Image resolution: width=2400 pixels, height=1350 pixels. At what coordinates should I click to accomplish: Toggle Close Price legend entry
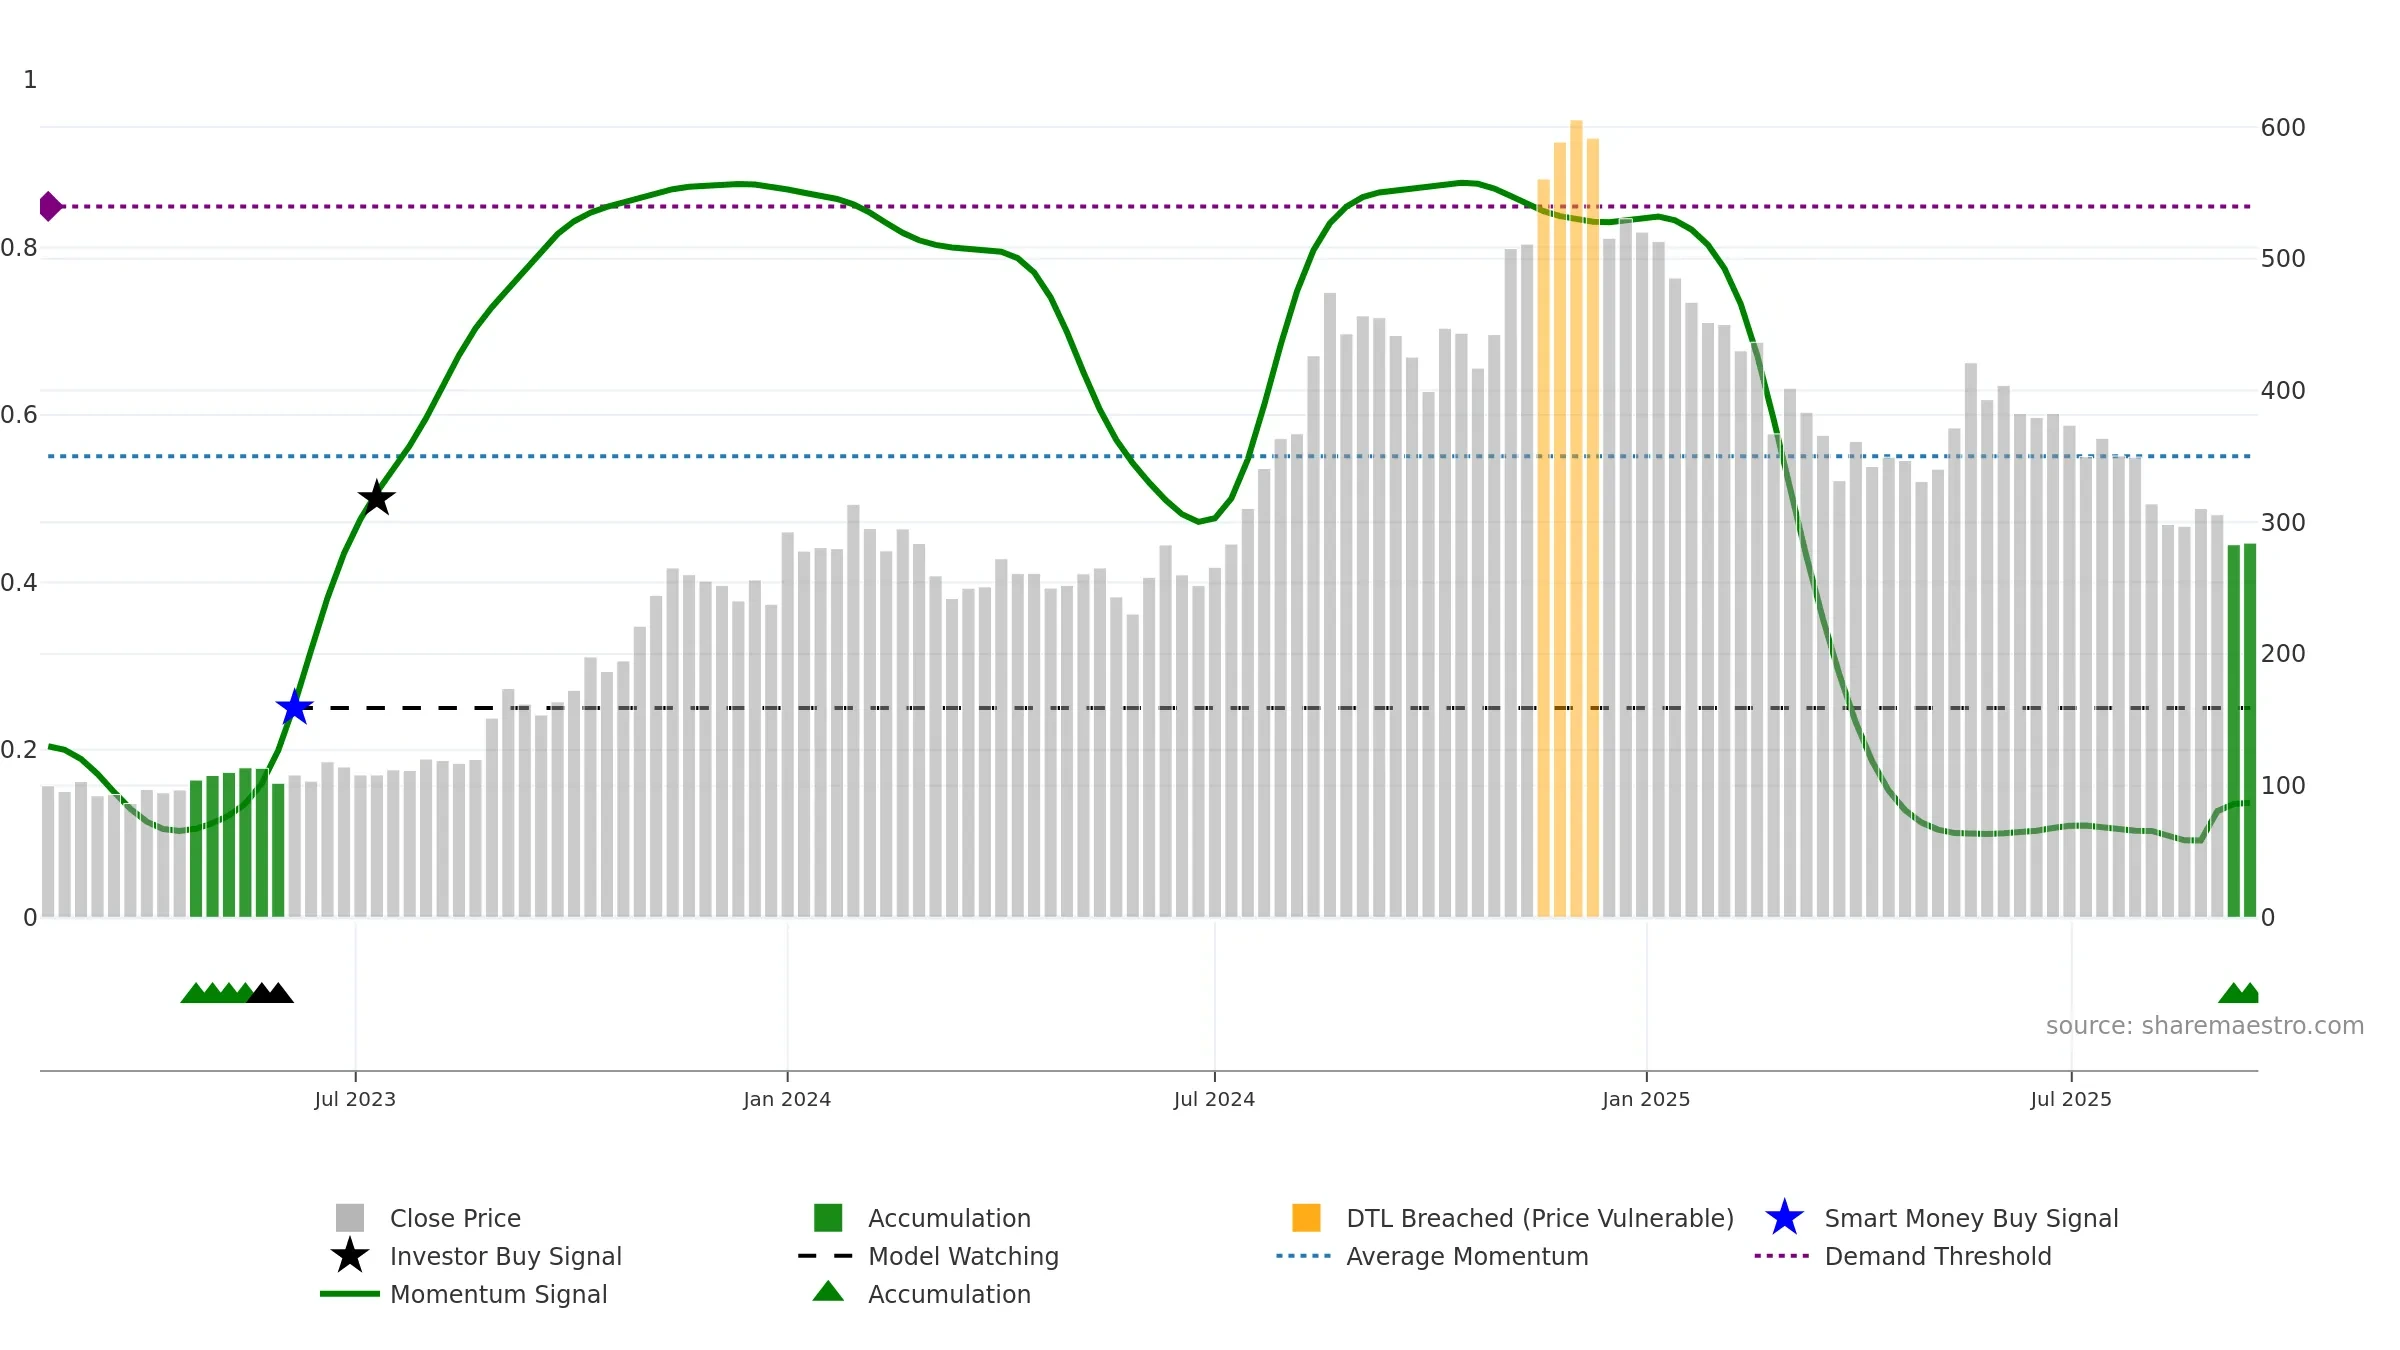(x=455, y=1218)
